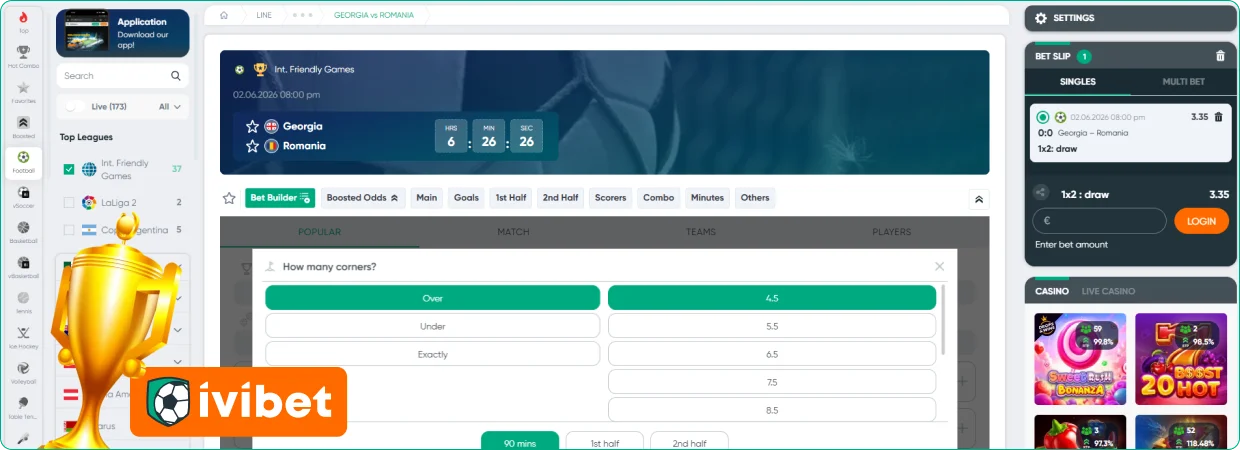Open the Settings gear icon
This screenshot has height=450, width=1240.
point(1041,18)
